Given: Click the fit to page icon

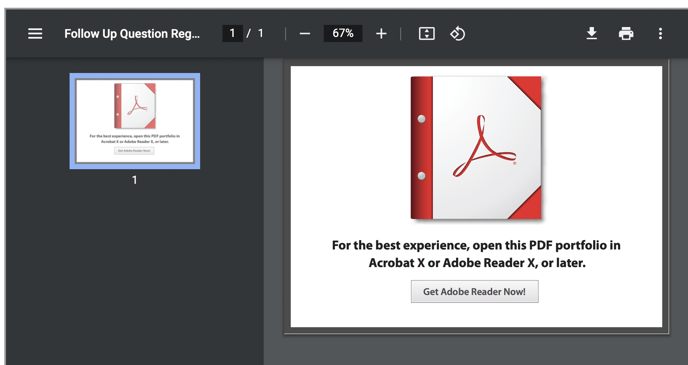Looking at the screenshot, I should coord(426,34).
